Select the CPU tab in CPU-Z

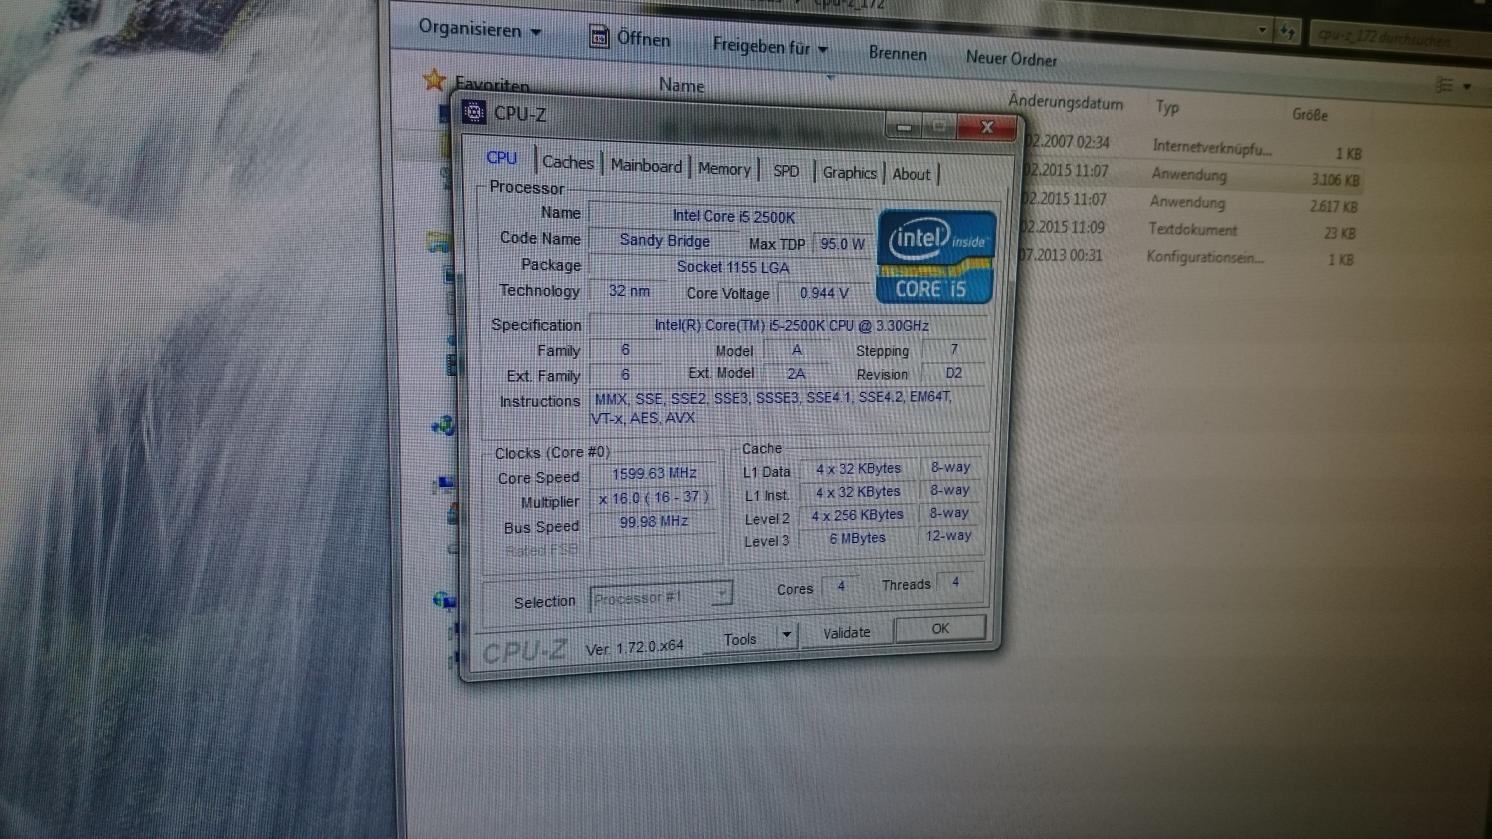pos(502,158)
